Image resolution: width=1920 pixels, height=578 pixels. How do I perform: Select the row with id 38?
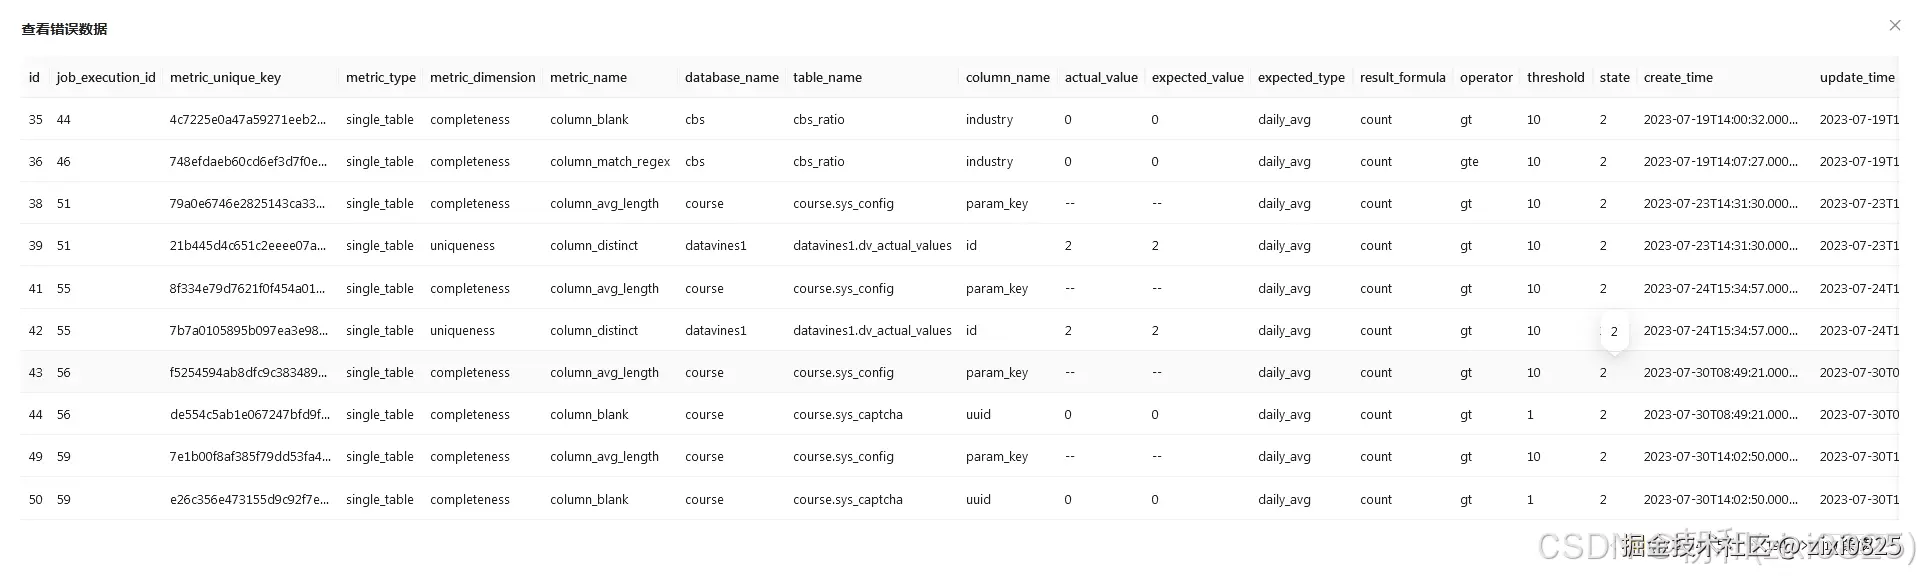pos(36,204)
